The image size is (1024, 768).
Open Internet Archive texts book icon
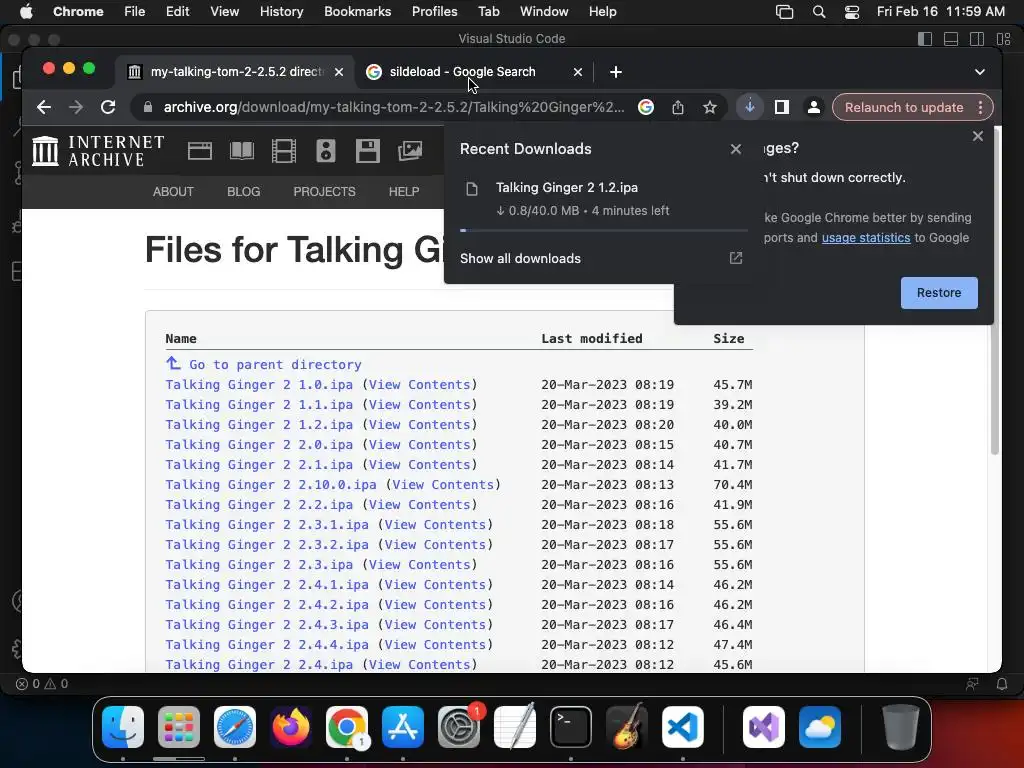[242, 151]
